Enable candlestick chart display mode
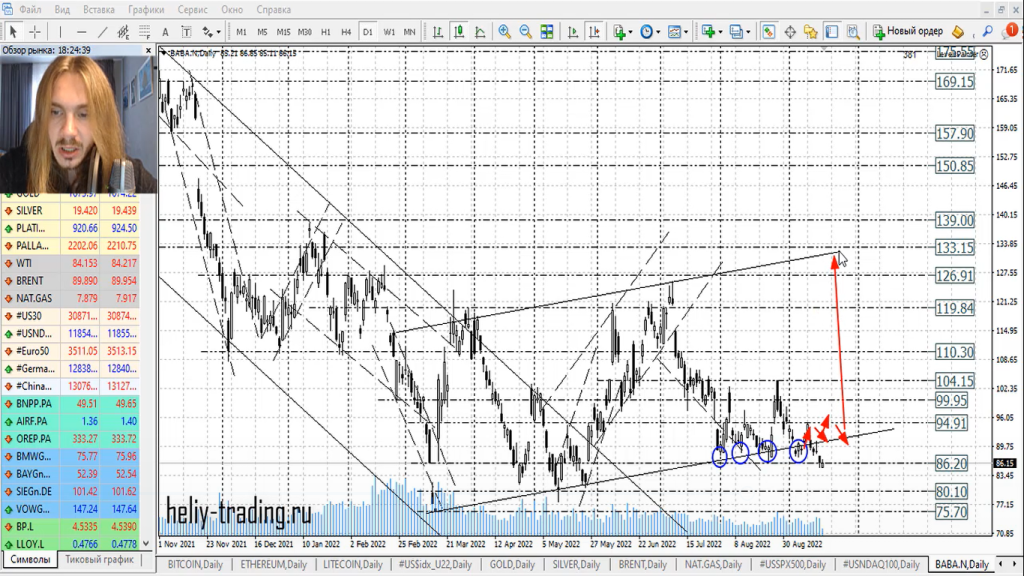 pyautogui.click(x=458, y=32)
